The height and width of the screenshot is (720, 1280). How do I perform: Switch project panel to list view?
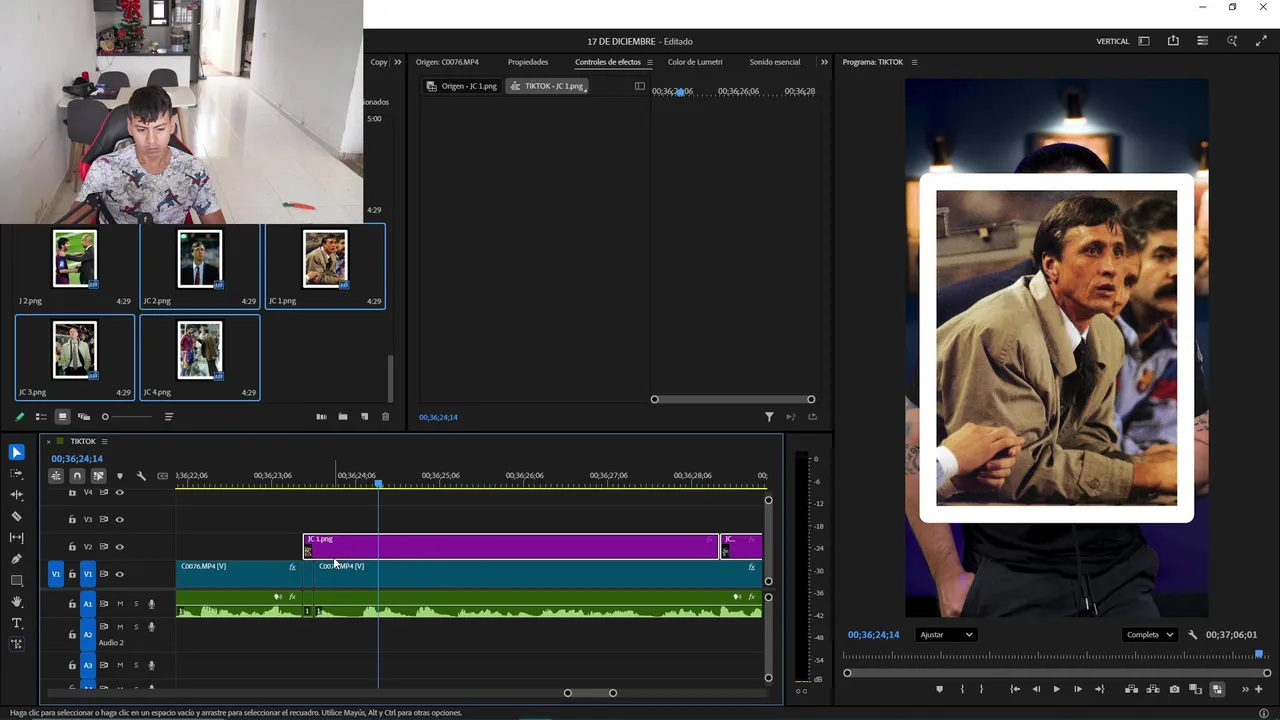pos(41,417)
